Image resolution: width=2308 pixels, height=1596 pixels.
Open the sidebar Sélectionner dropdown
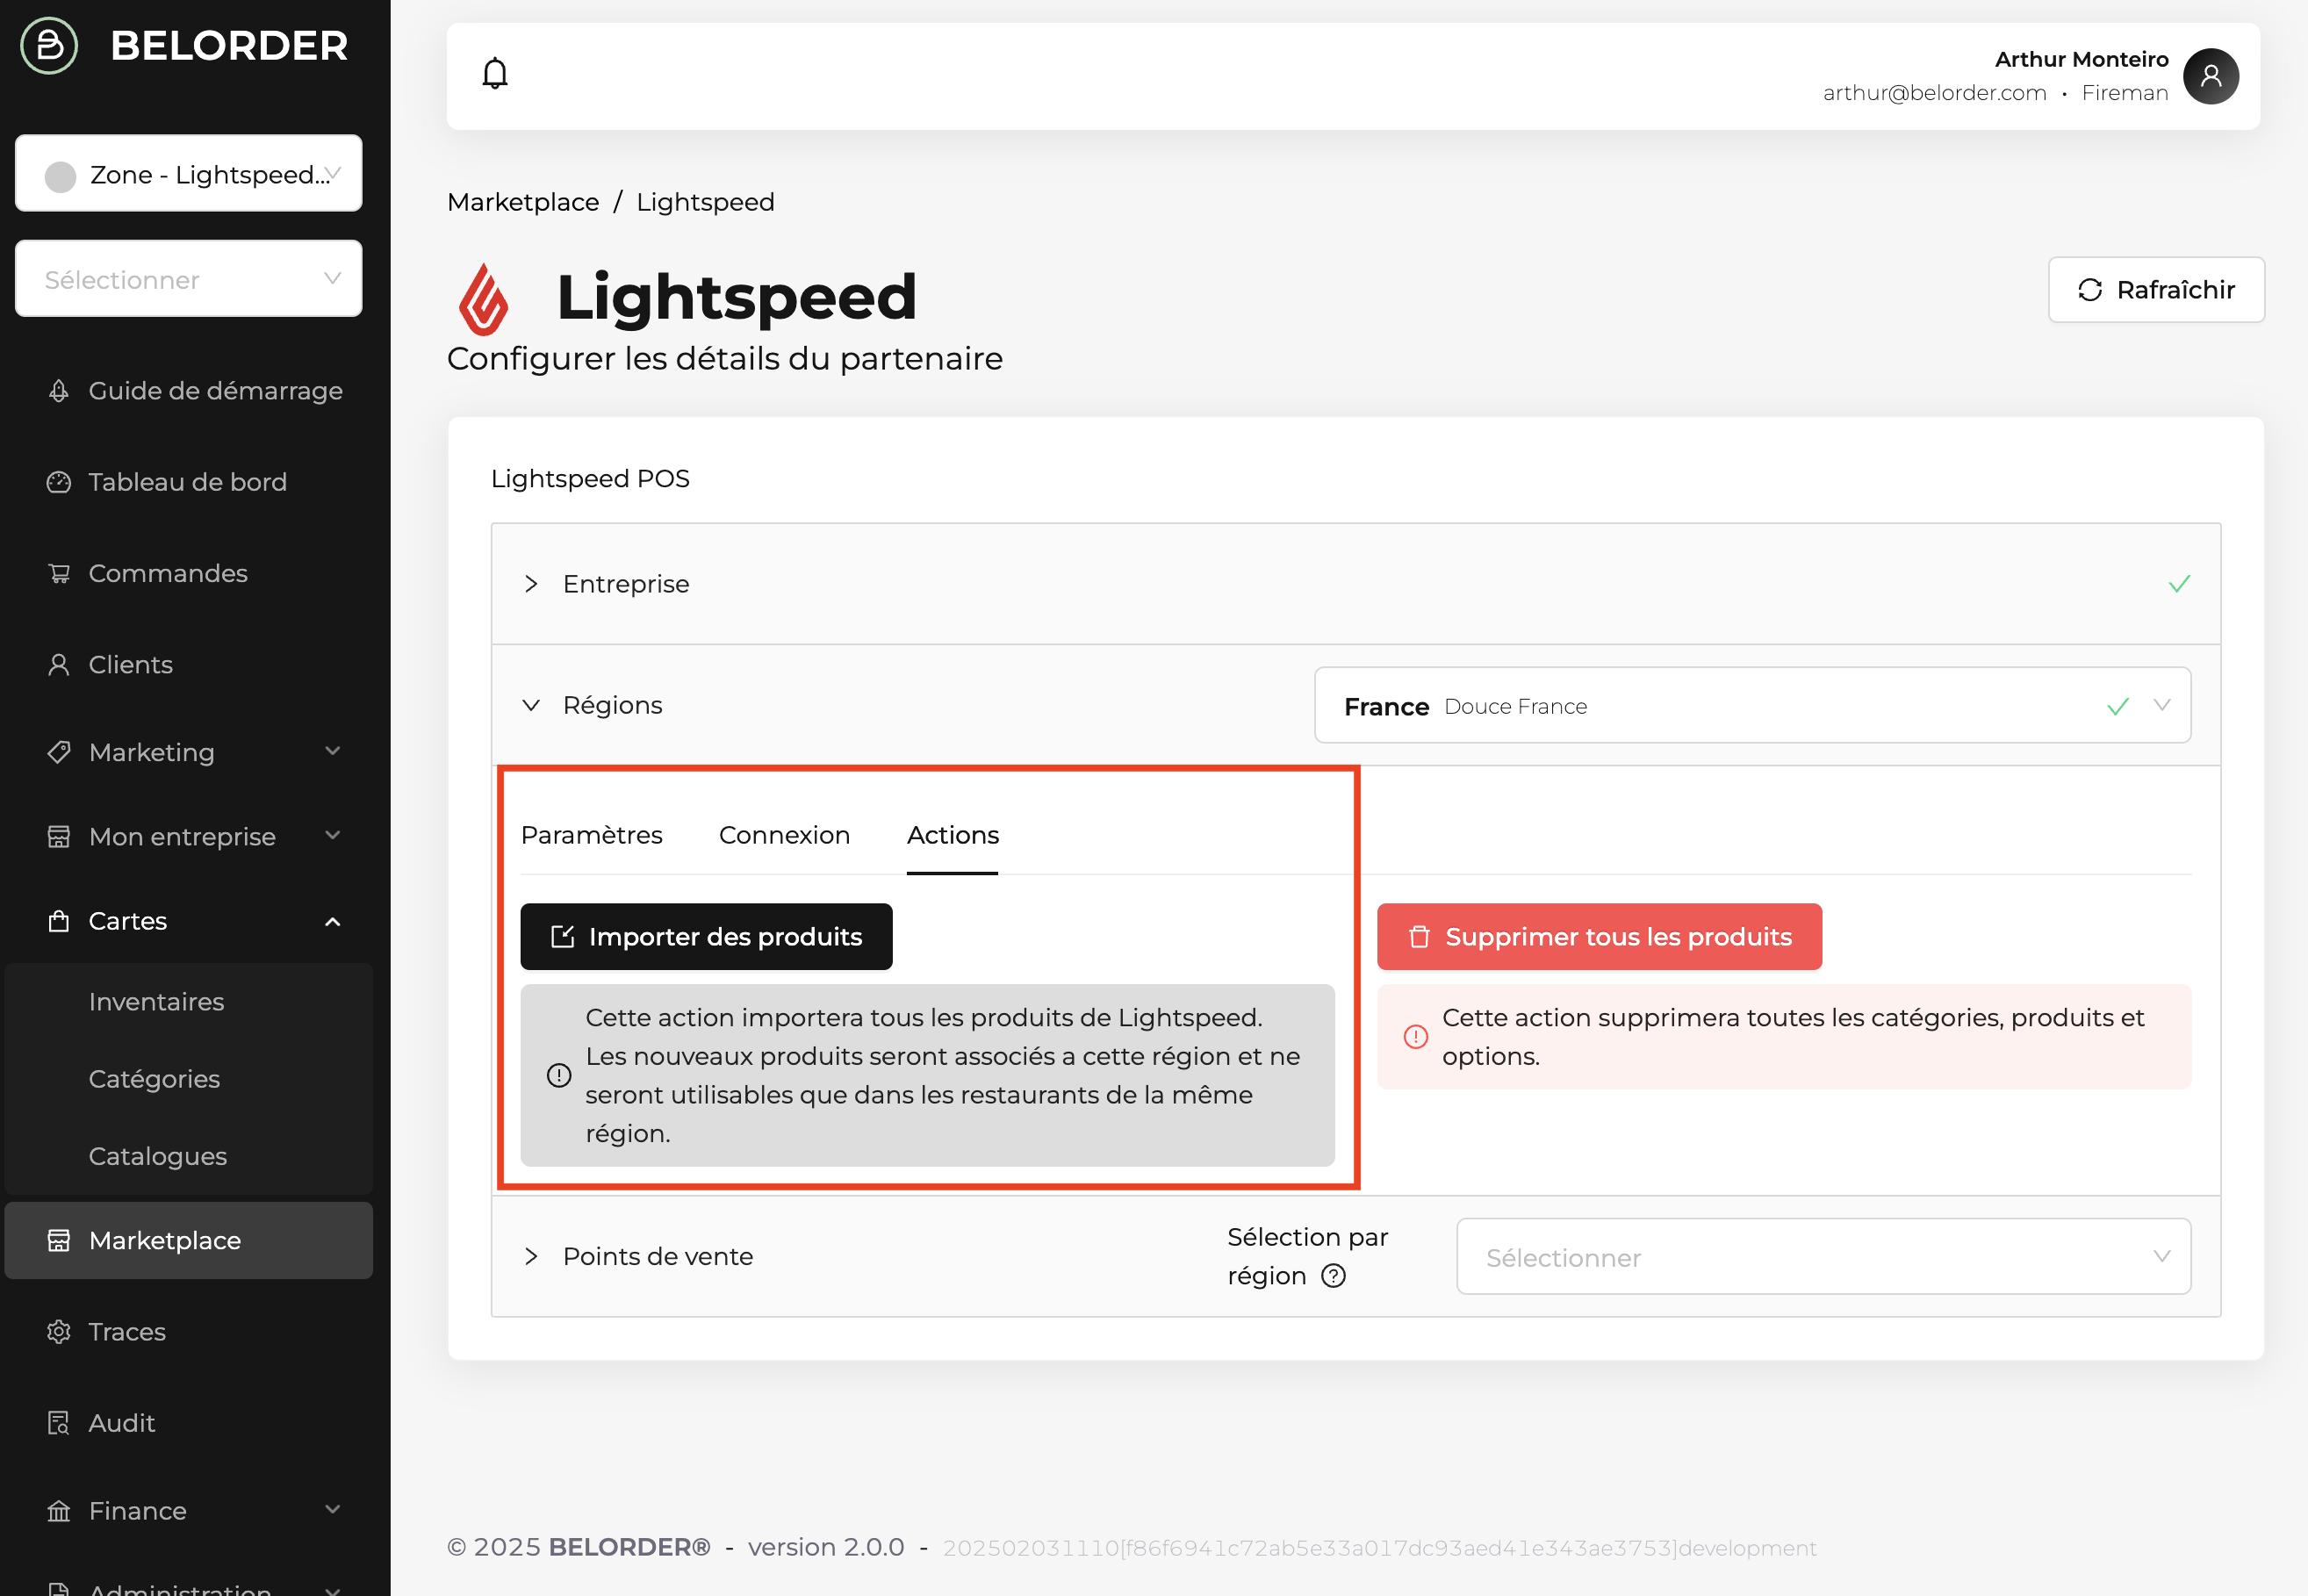click(x=189, y=279)
